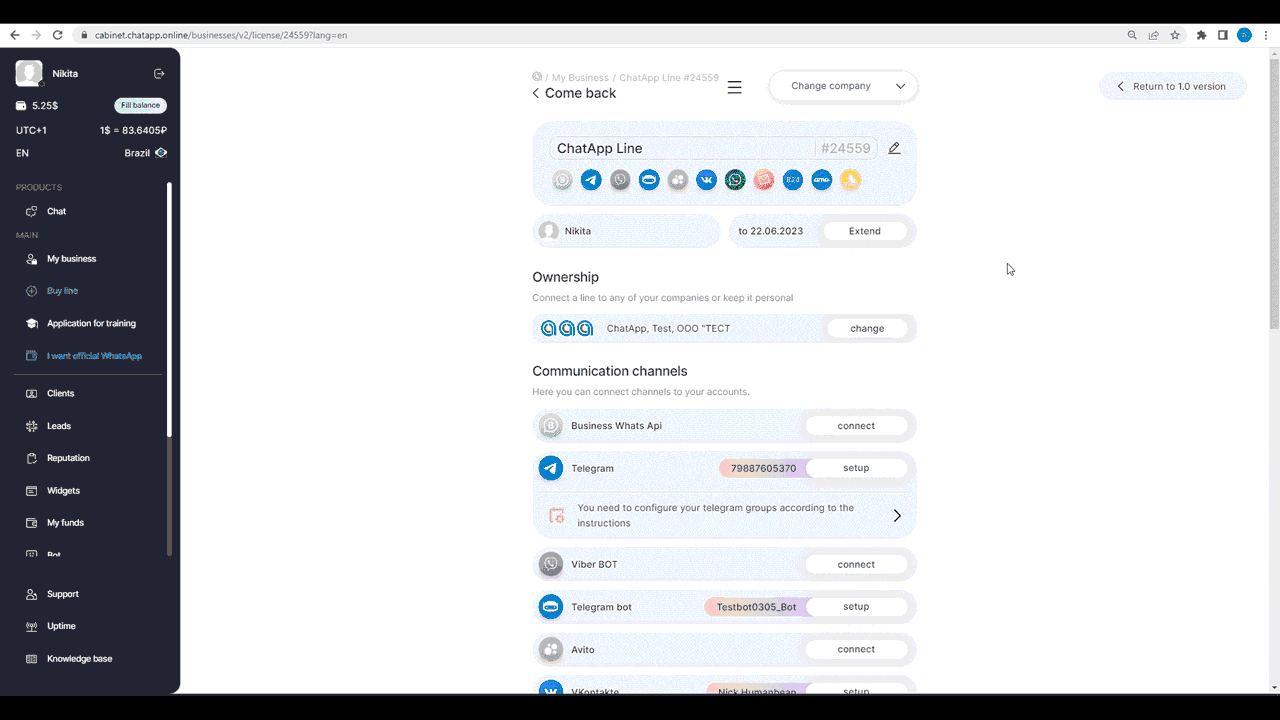1280x720 pixels.
Task: Open the Change company dropdown
Action: point(843,86)
